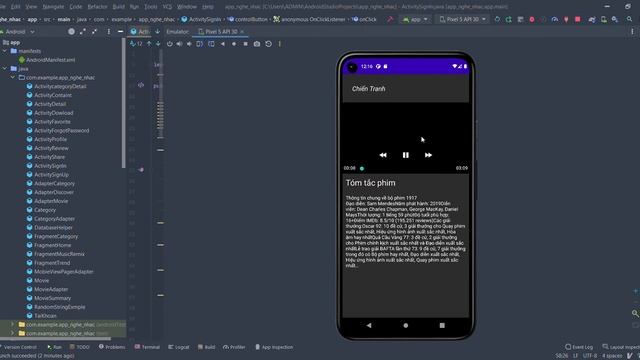Open the Pixel 5 API 30 device dropdown
The image size is (640, 360).
(x=463, y=19)
